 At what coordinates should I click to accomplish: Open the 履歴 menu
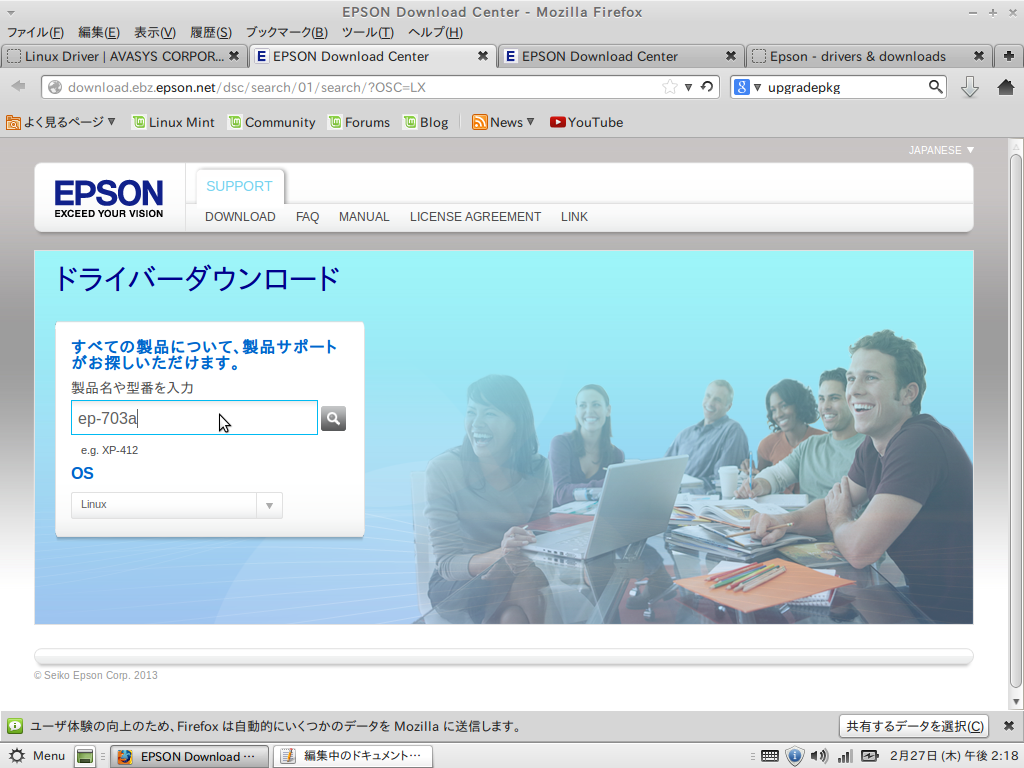click(x=211, y=32)
